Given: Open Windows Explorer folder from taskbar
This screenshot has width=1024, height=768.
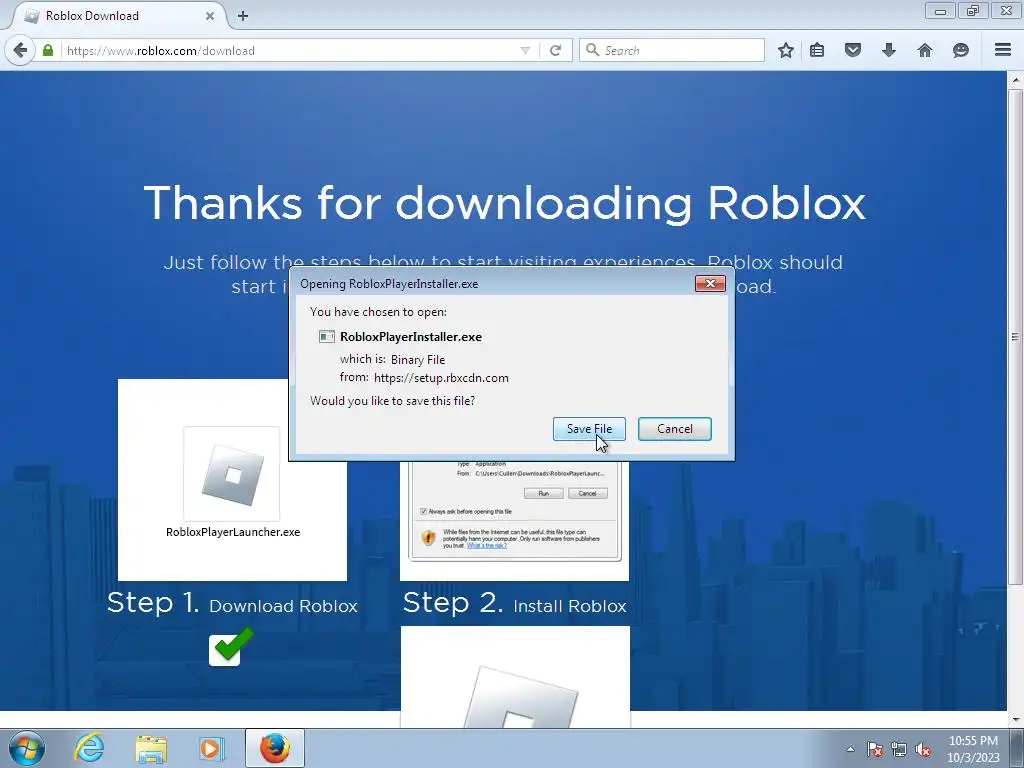Looking at the screenshot, I should tap(151, 748).
